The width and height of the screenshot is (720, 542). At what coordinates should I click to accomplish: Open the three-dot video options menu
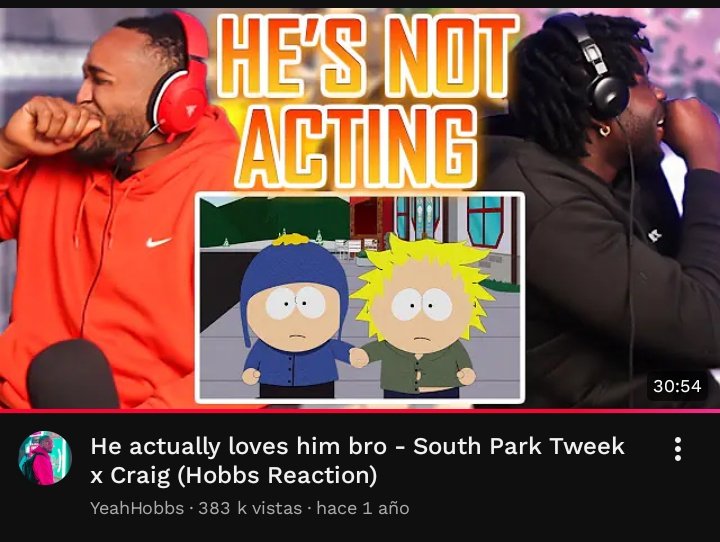pyautogui.click(x=677, y=449)
